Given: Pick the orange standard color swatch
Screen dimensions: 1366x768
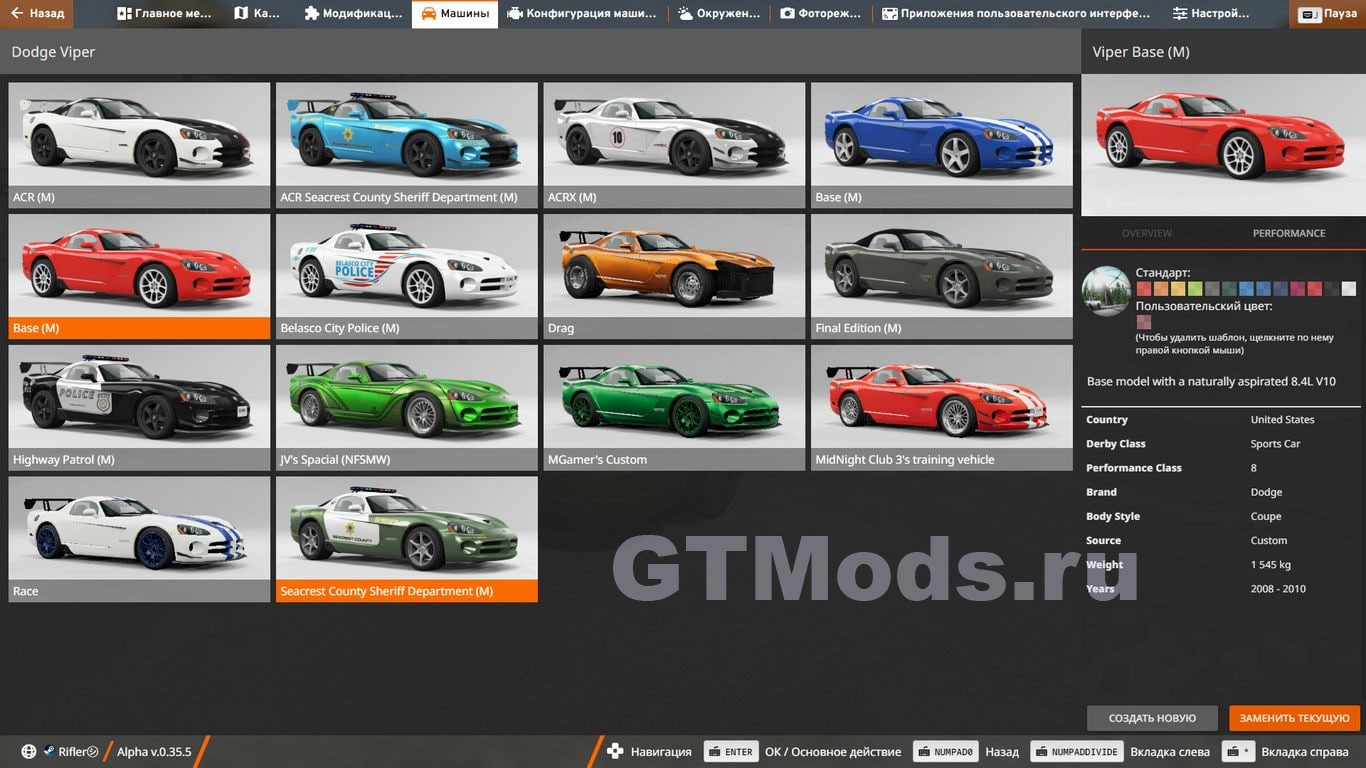Looking at the screenshot, I should click(x=1161, y=289).
